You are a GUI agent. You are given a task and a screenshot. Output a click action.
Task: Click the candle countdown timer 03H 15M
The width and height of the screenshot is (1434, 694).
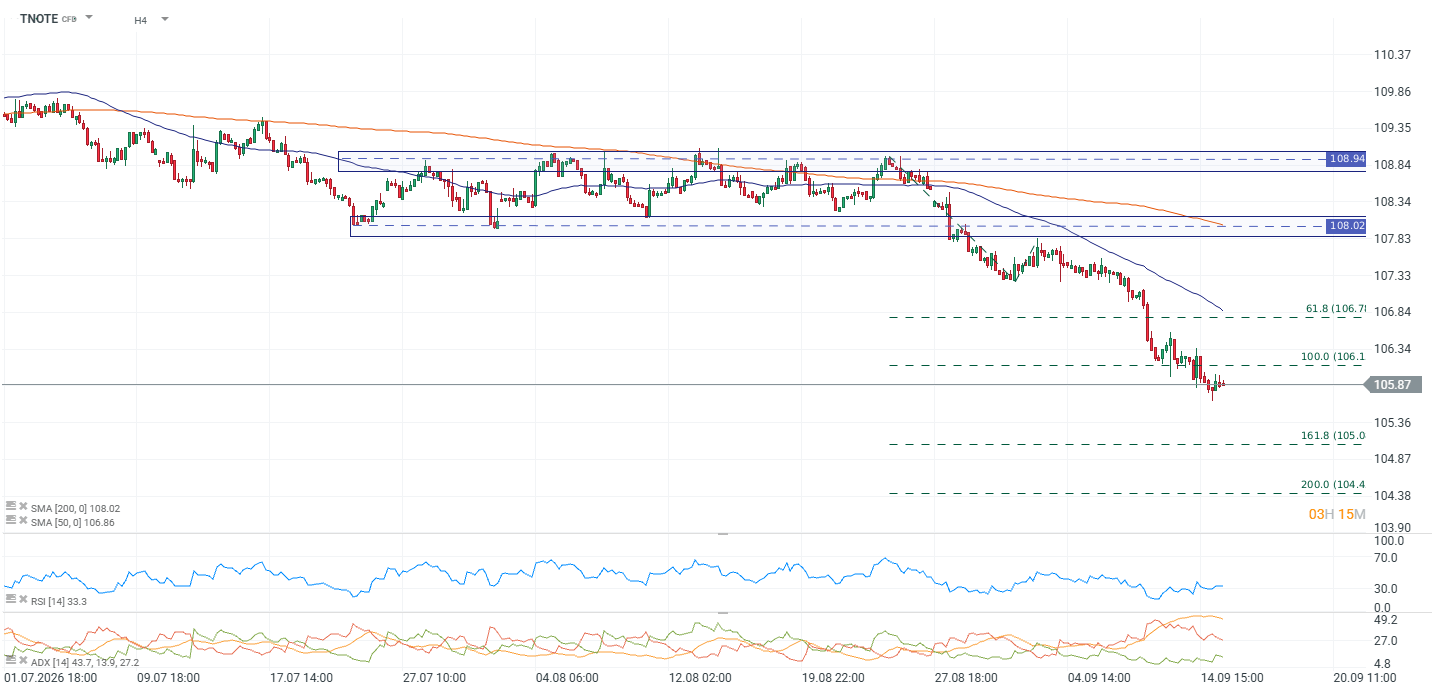[x=1337, y=514]
